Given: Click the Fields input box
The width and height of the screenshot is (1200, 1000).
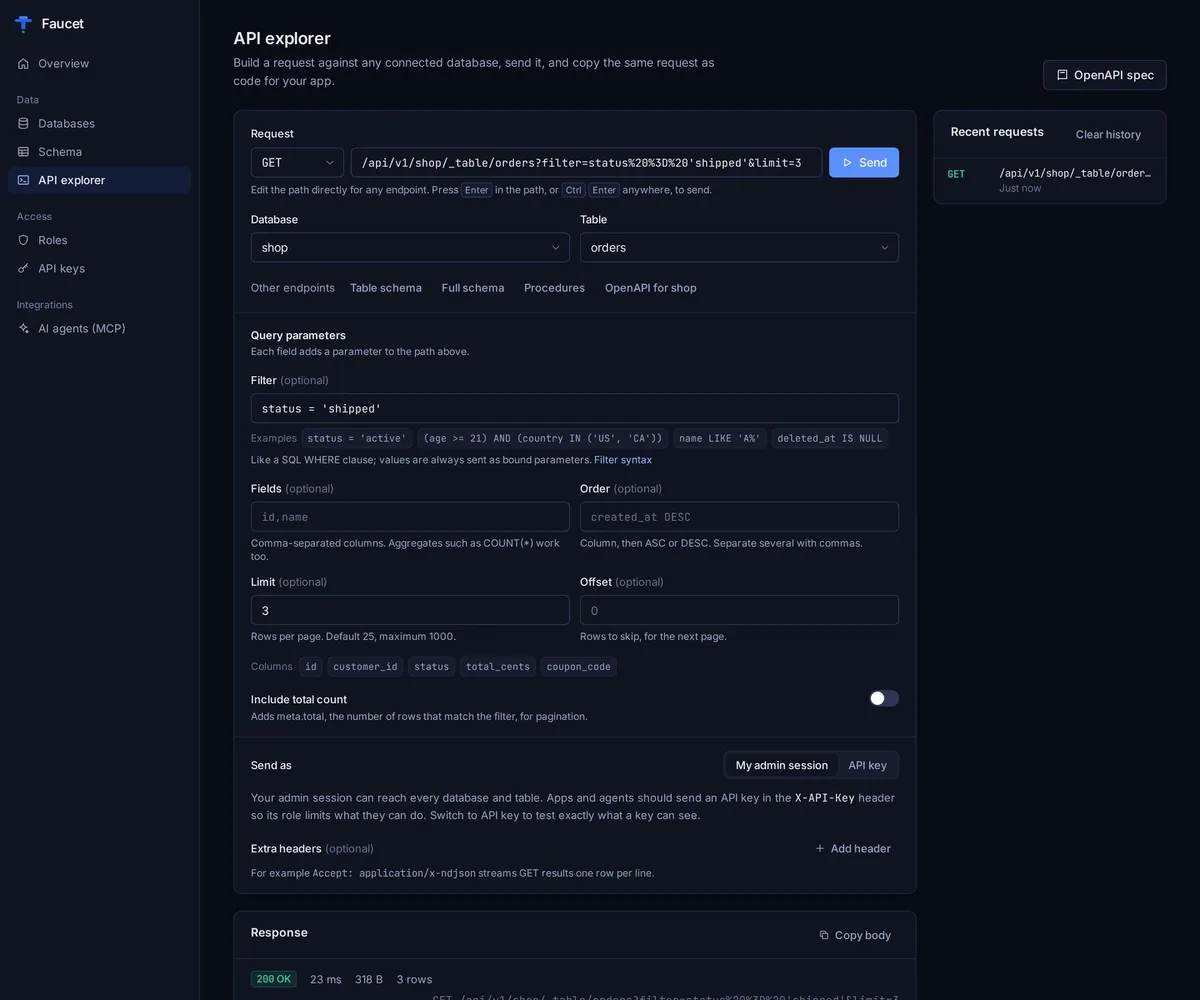Looking at the screenshot, I should click(410, 517).
